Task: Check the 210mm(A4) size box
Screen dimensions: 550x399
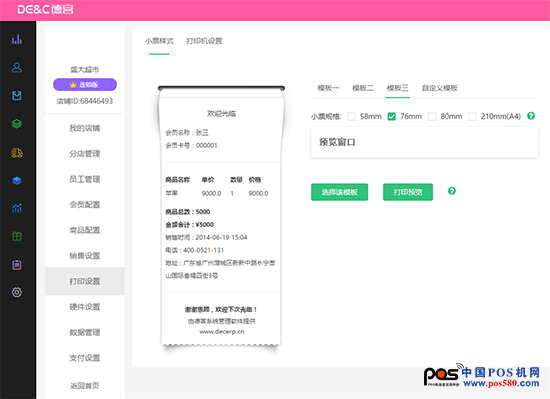Action: click(472, 116)
